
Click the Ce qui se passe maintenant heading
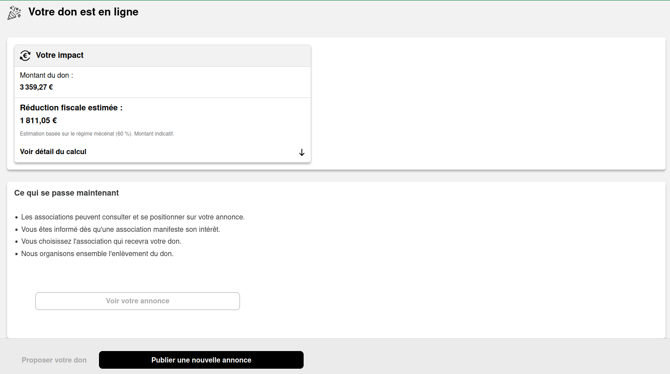66,193
